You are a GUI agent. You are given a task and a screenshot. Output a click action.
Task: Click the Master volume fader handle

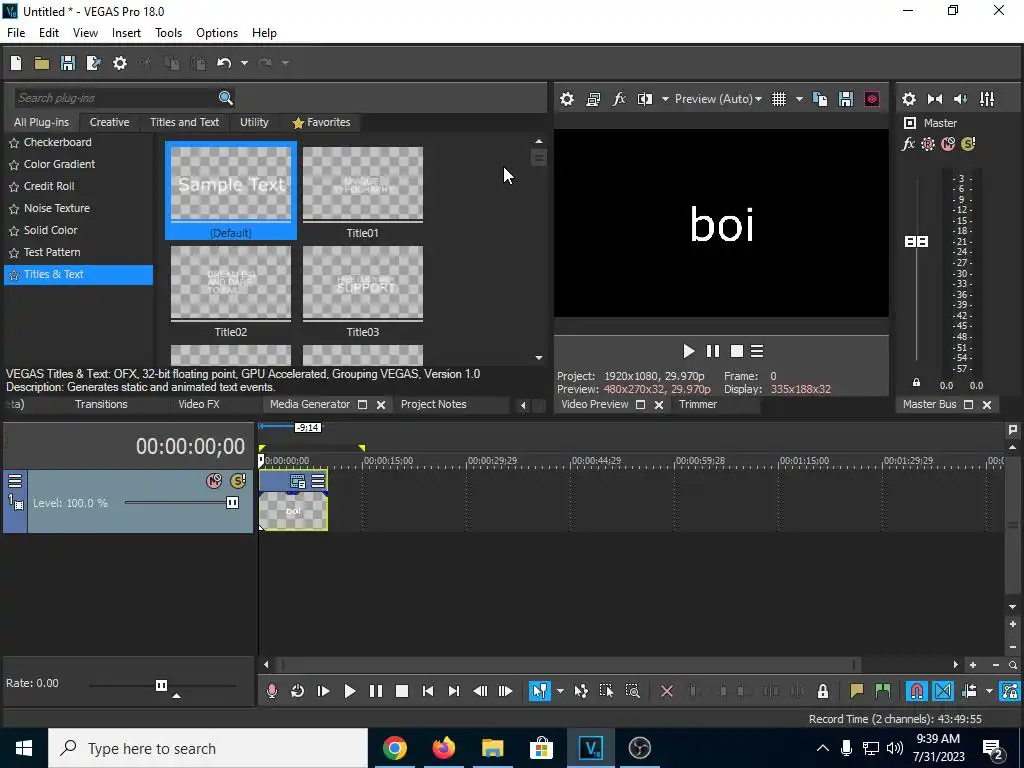[x=916, y=242]
